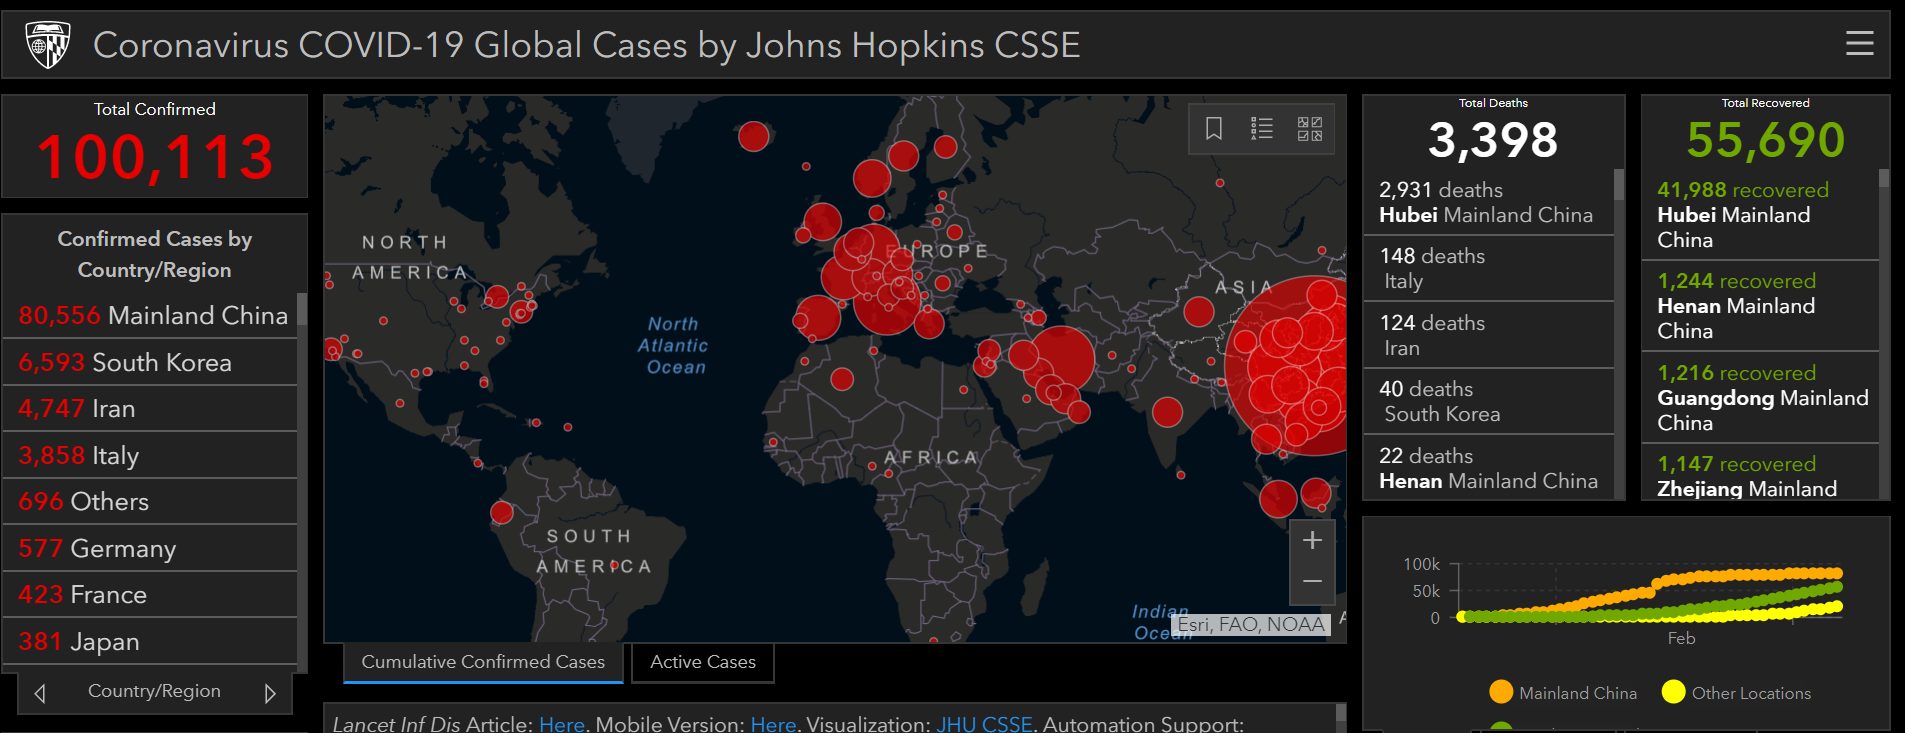Toggle the Mainland China orange legend swatch
The height and width of the screenshot is (733, 1905).
pos(1500,692)
